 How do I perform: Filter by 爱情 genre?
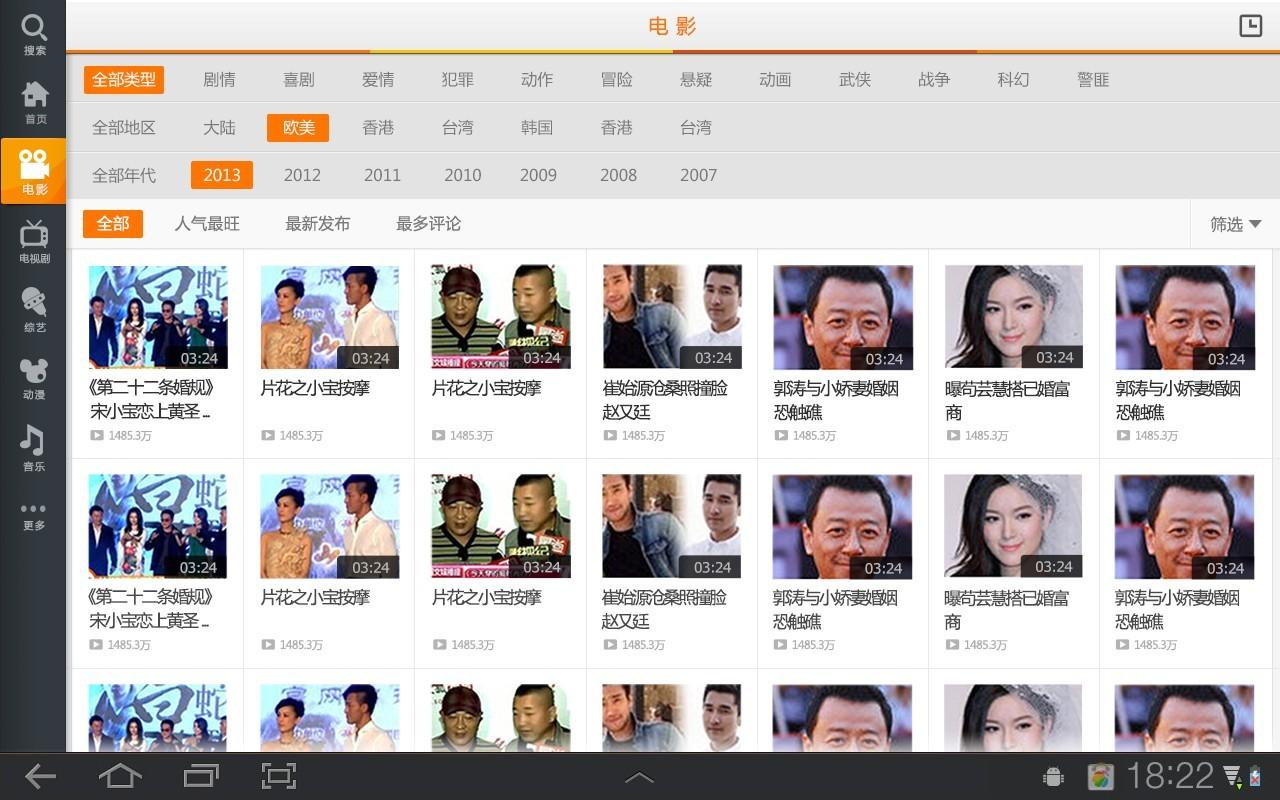[x=378, y=79]
